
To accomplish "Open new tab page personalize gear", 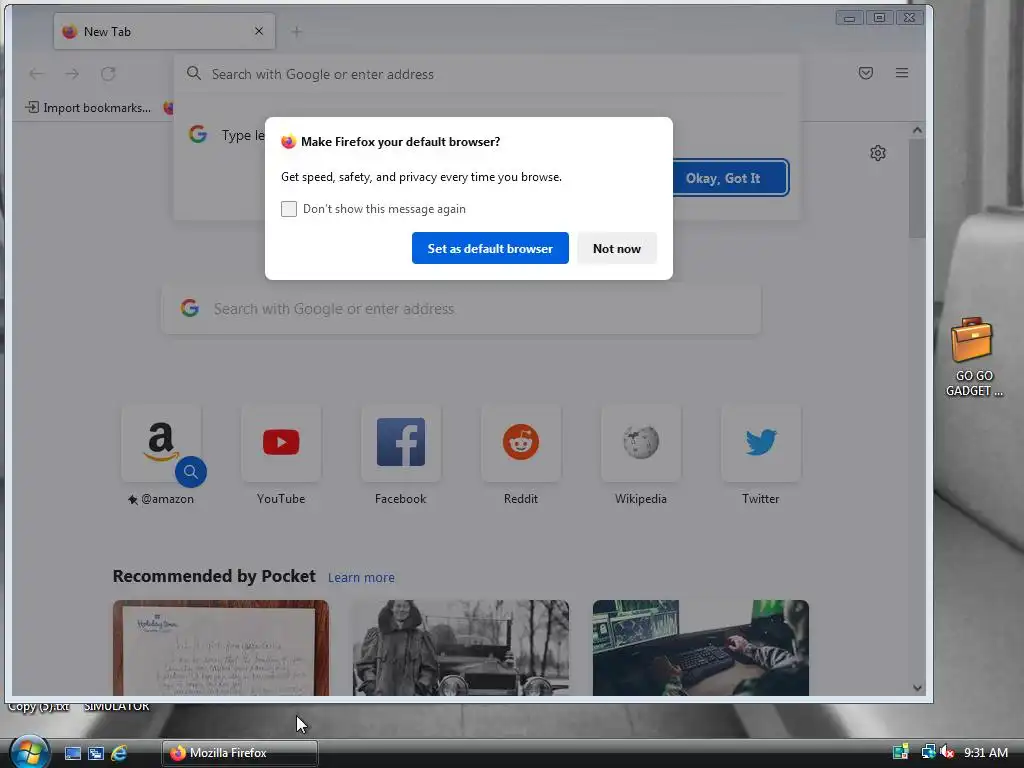I will tap(878, 153).
